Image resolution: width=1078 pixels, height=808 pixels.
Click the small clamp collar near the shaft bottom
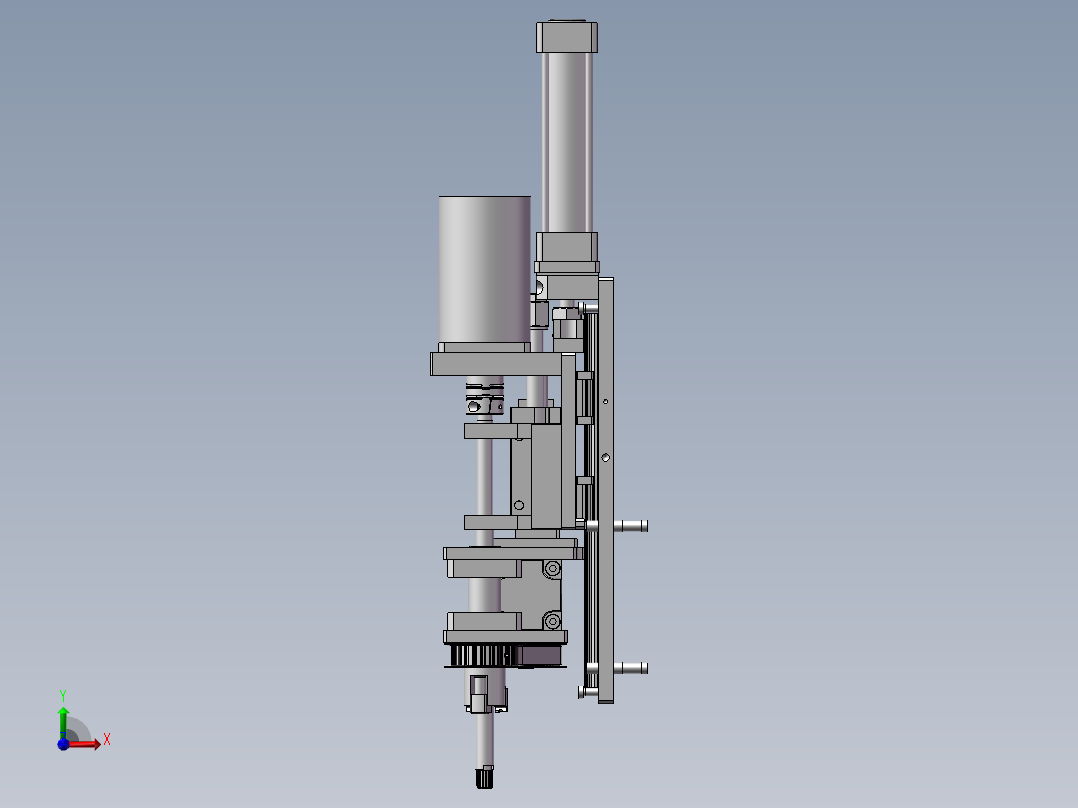coord(482,694)
